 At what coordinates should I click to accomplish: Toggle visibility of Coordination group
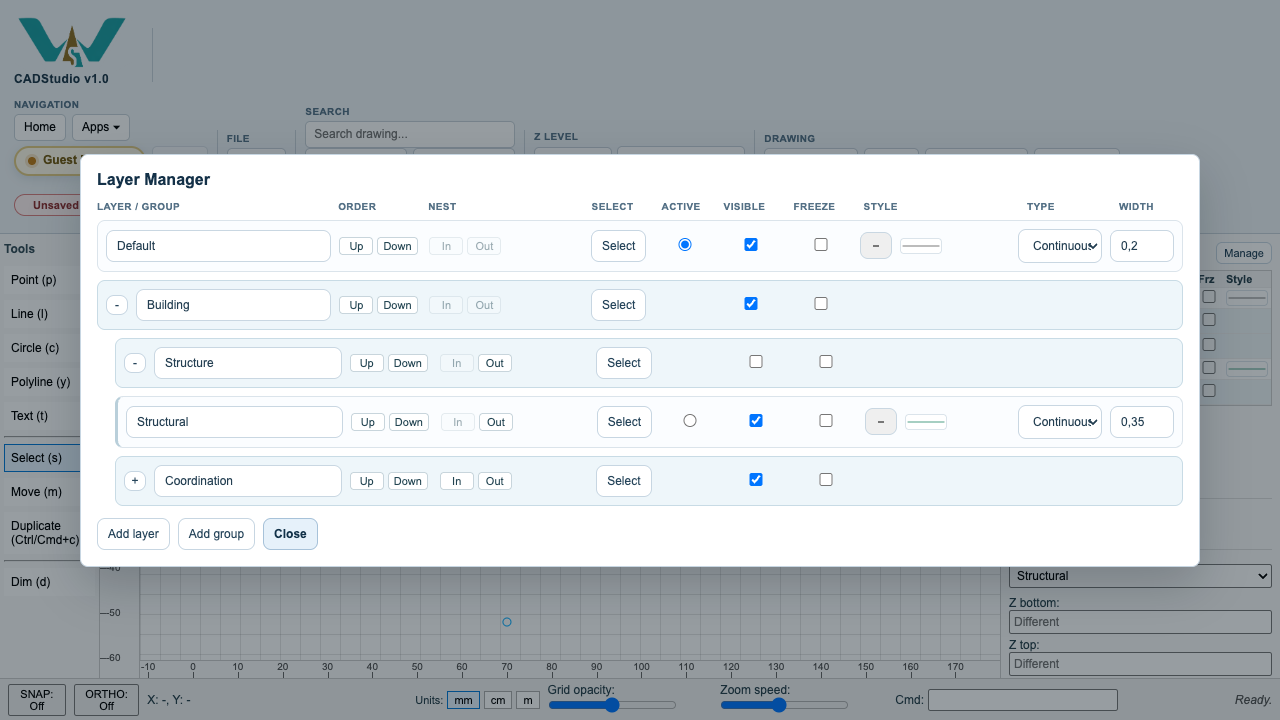[x=756, y=480]
